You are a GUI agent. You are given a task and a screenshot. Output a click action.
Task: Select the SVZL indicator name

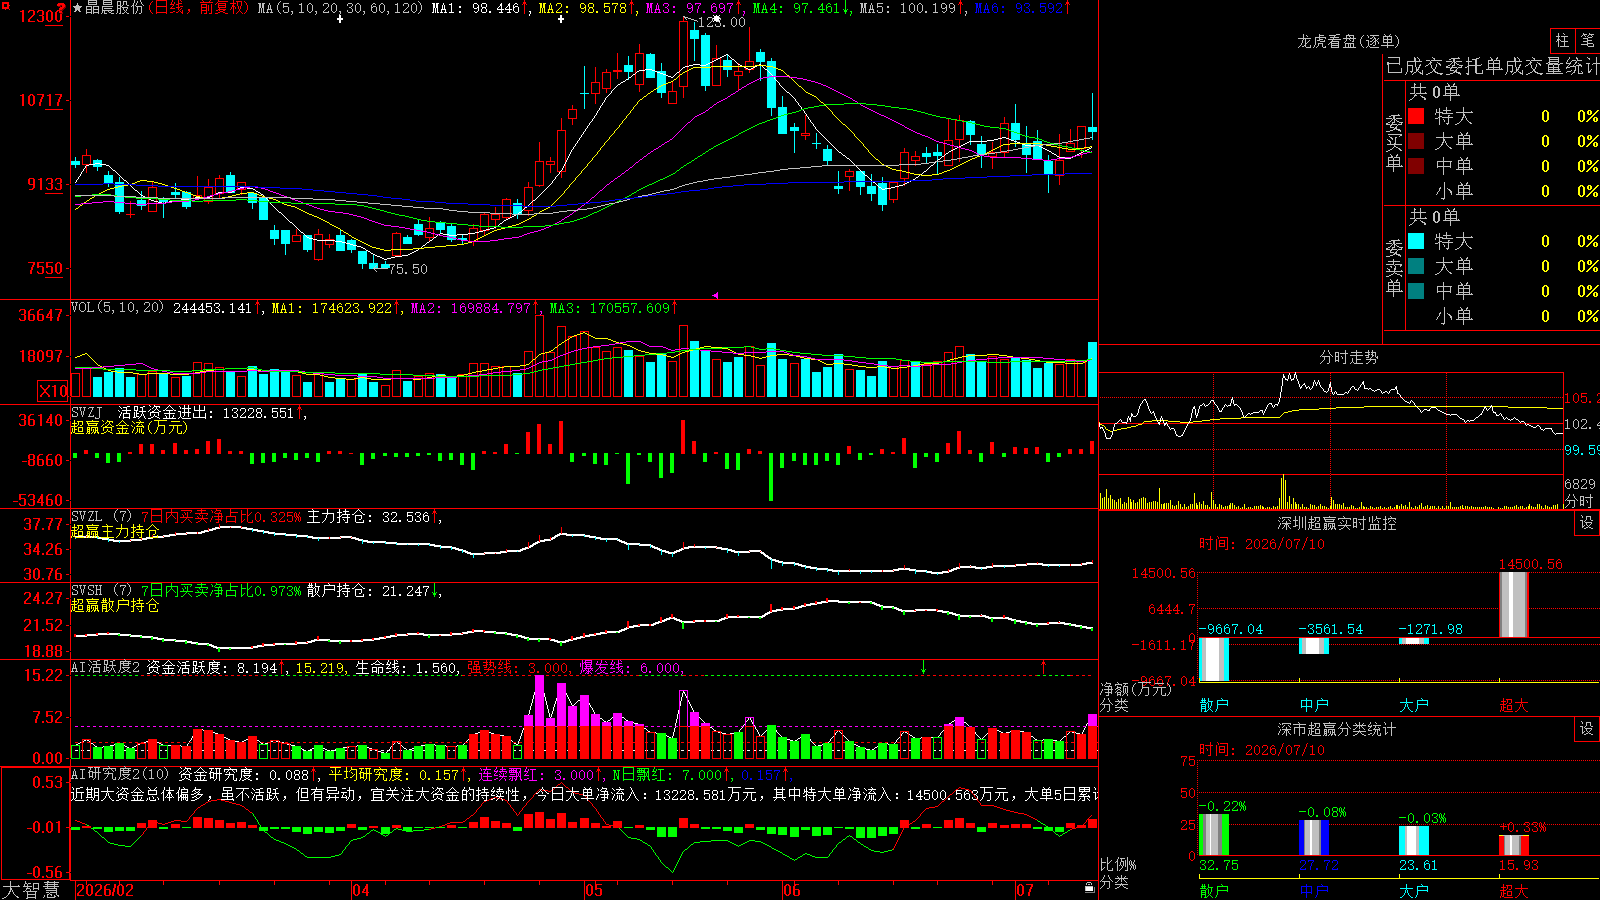[87, 517]
